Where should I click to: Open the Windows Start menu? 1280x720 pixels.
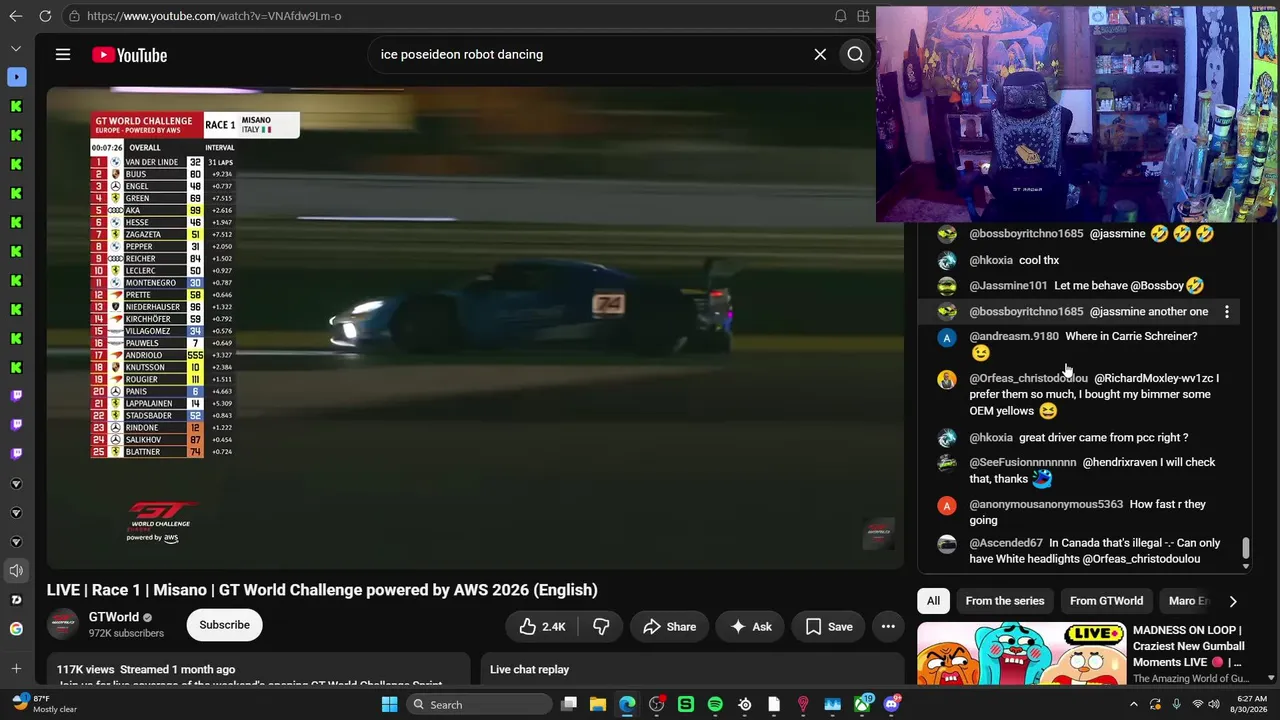pyautogui.click(x=389, y=705)
